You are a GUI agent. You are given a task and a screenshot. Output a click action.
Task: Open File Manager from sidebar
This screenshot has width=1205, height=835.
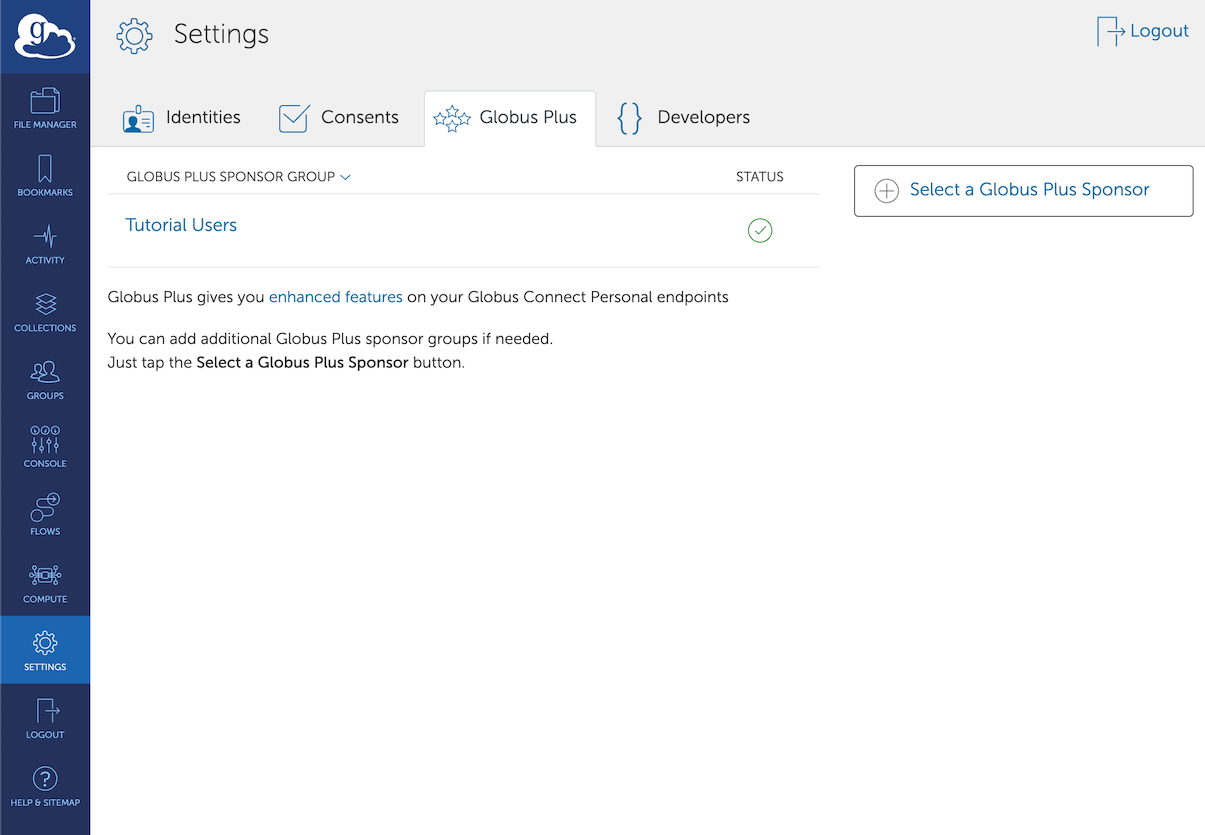click(x=45, y=108)
